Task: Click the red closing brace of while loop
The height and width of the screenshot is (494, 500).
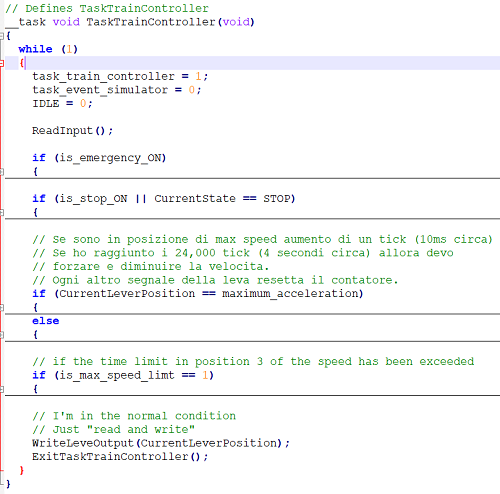Action: (x=22, y=470)
